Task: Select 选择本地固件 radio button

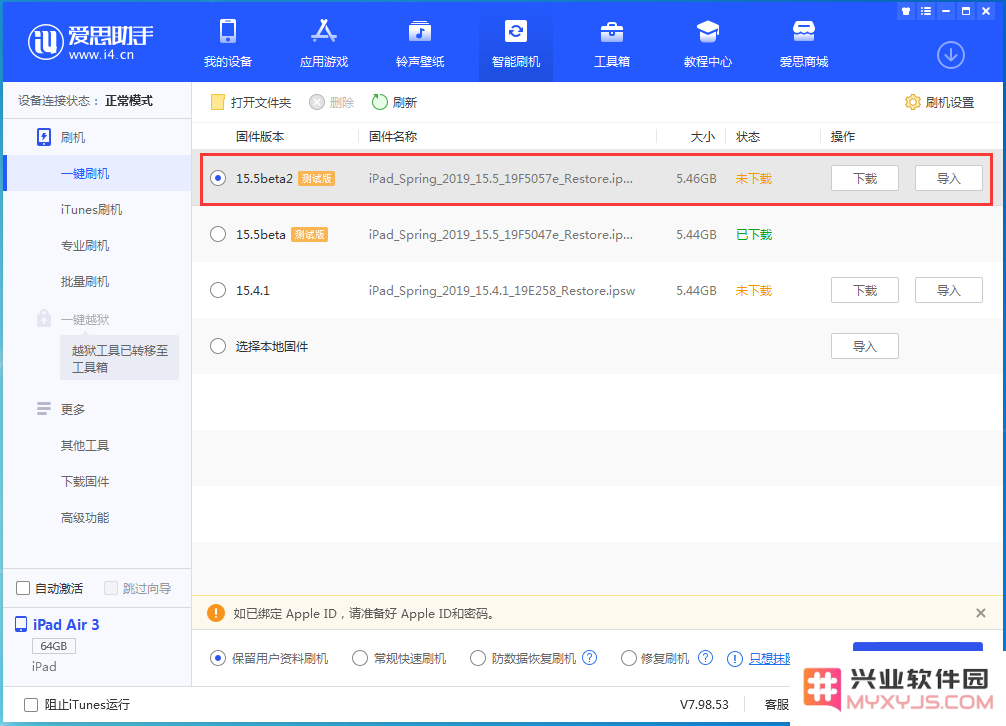Action: (218, 346)
